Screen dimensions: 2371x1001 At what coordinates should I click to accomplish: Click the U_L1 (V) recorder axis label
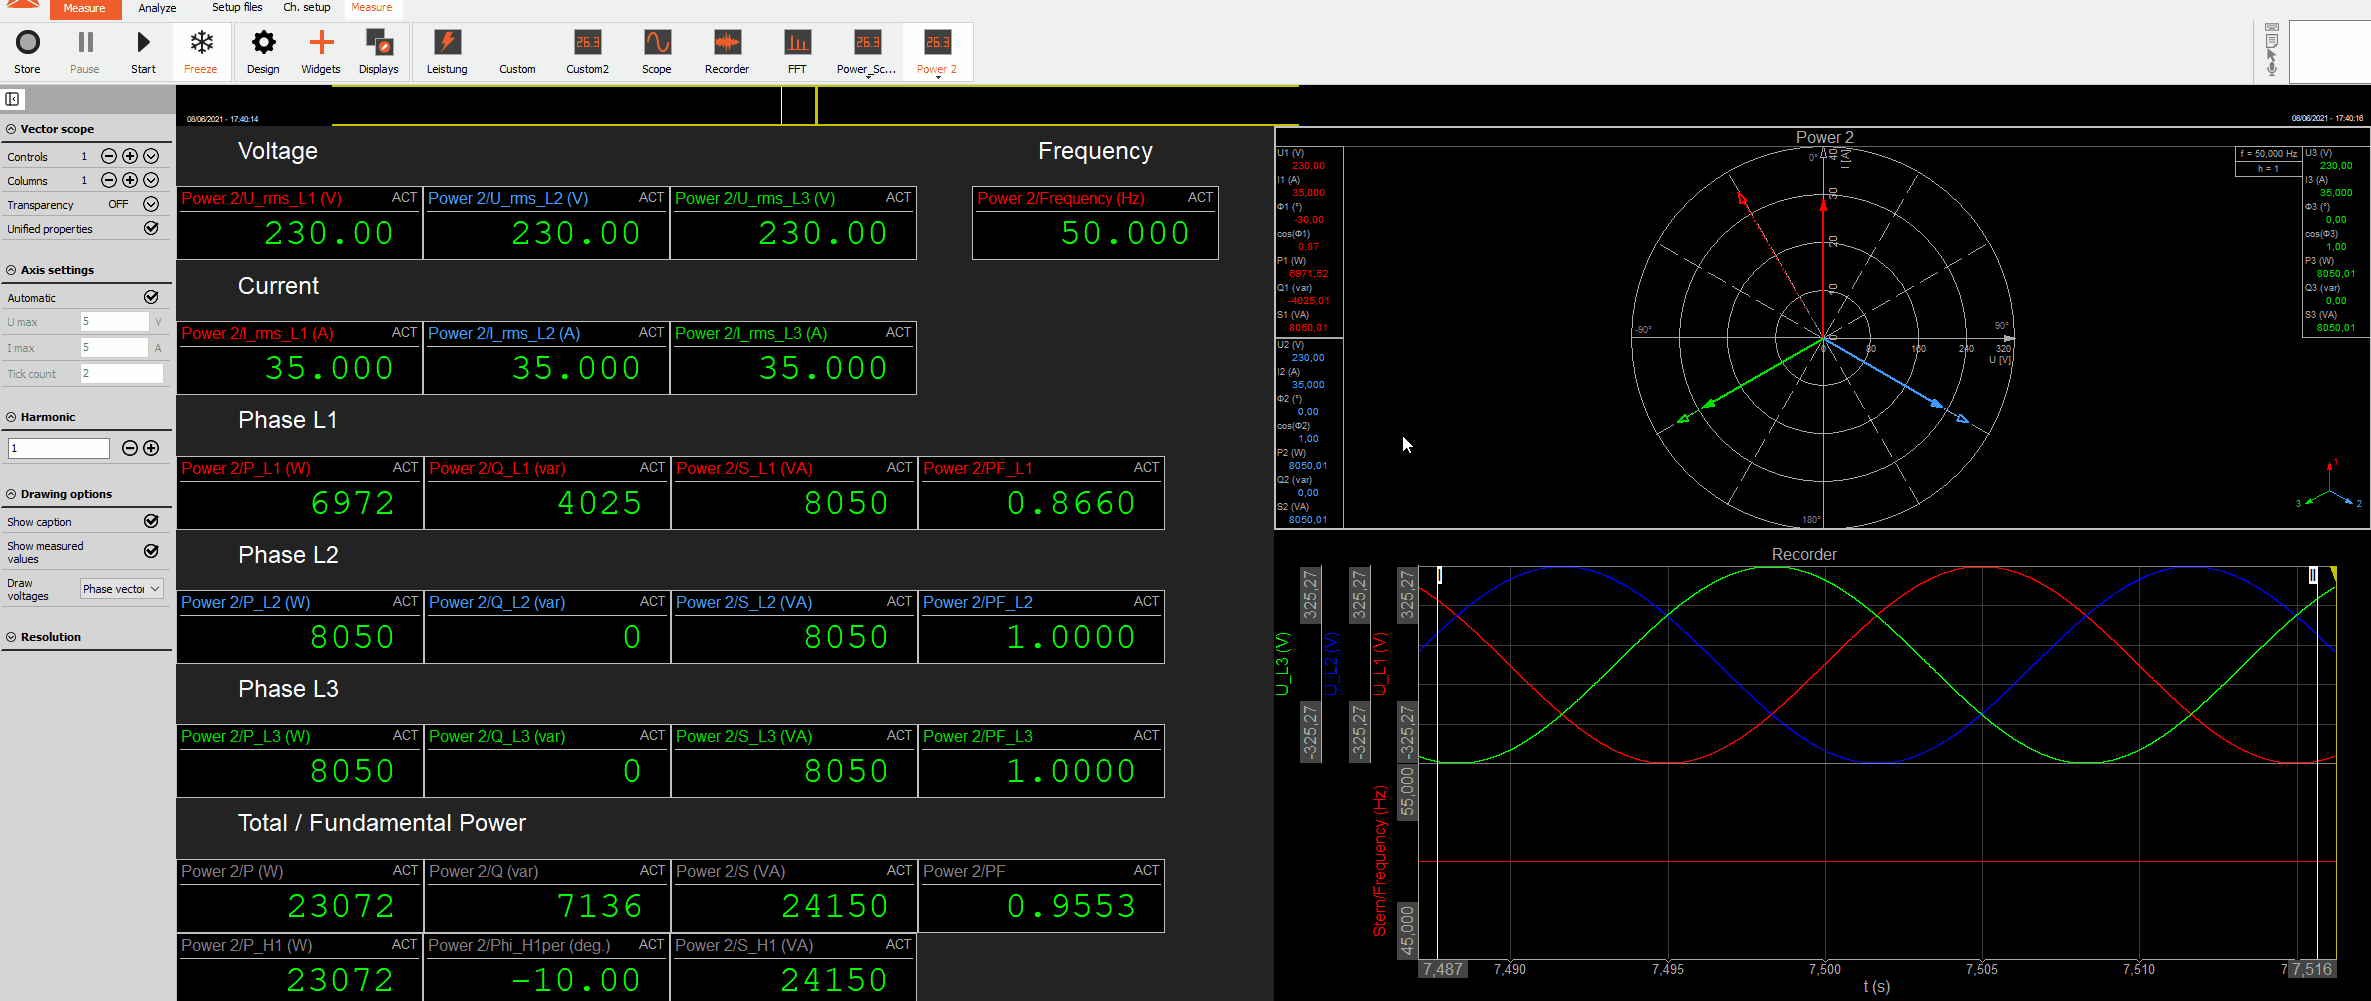tap(1380, 664)
